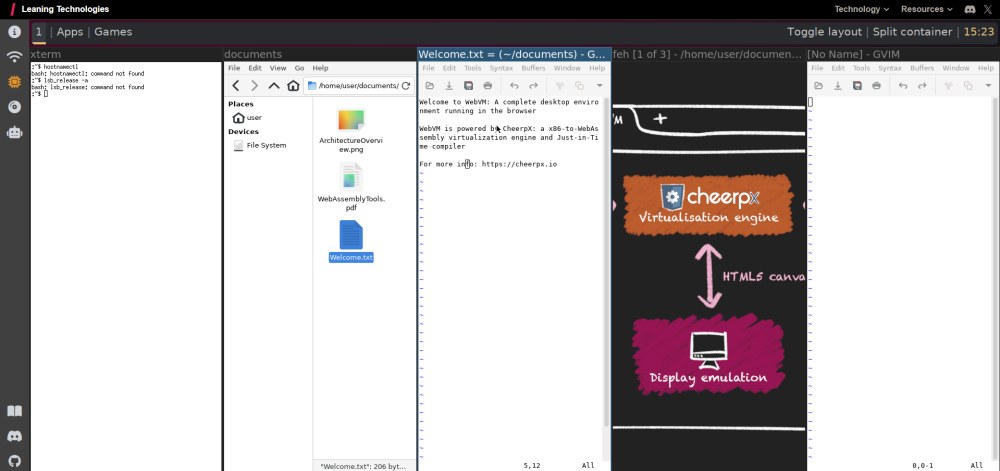Screen dimensions: 1000x471
Task: Select File System under Devices
Action: pos(266,145)
